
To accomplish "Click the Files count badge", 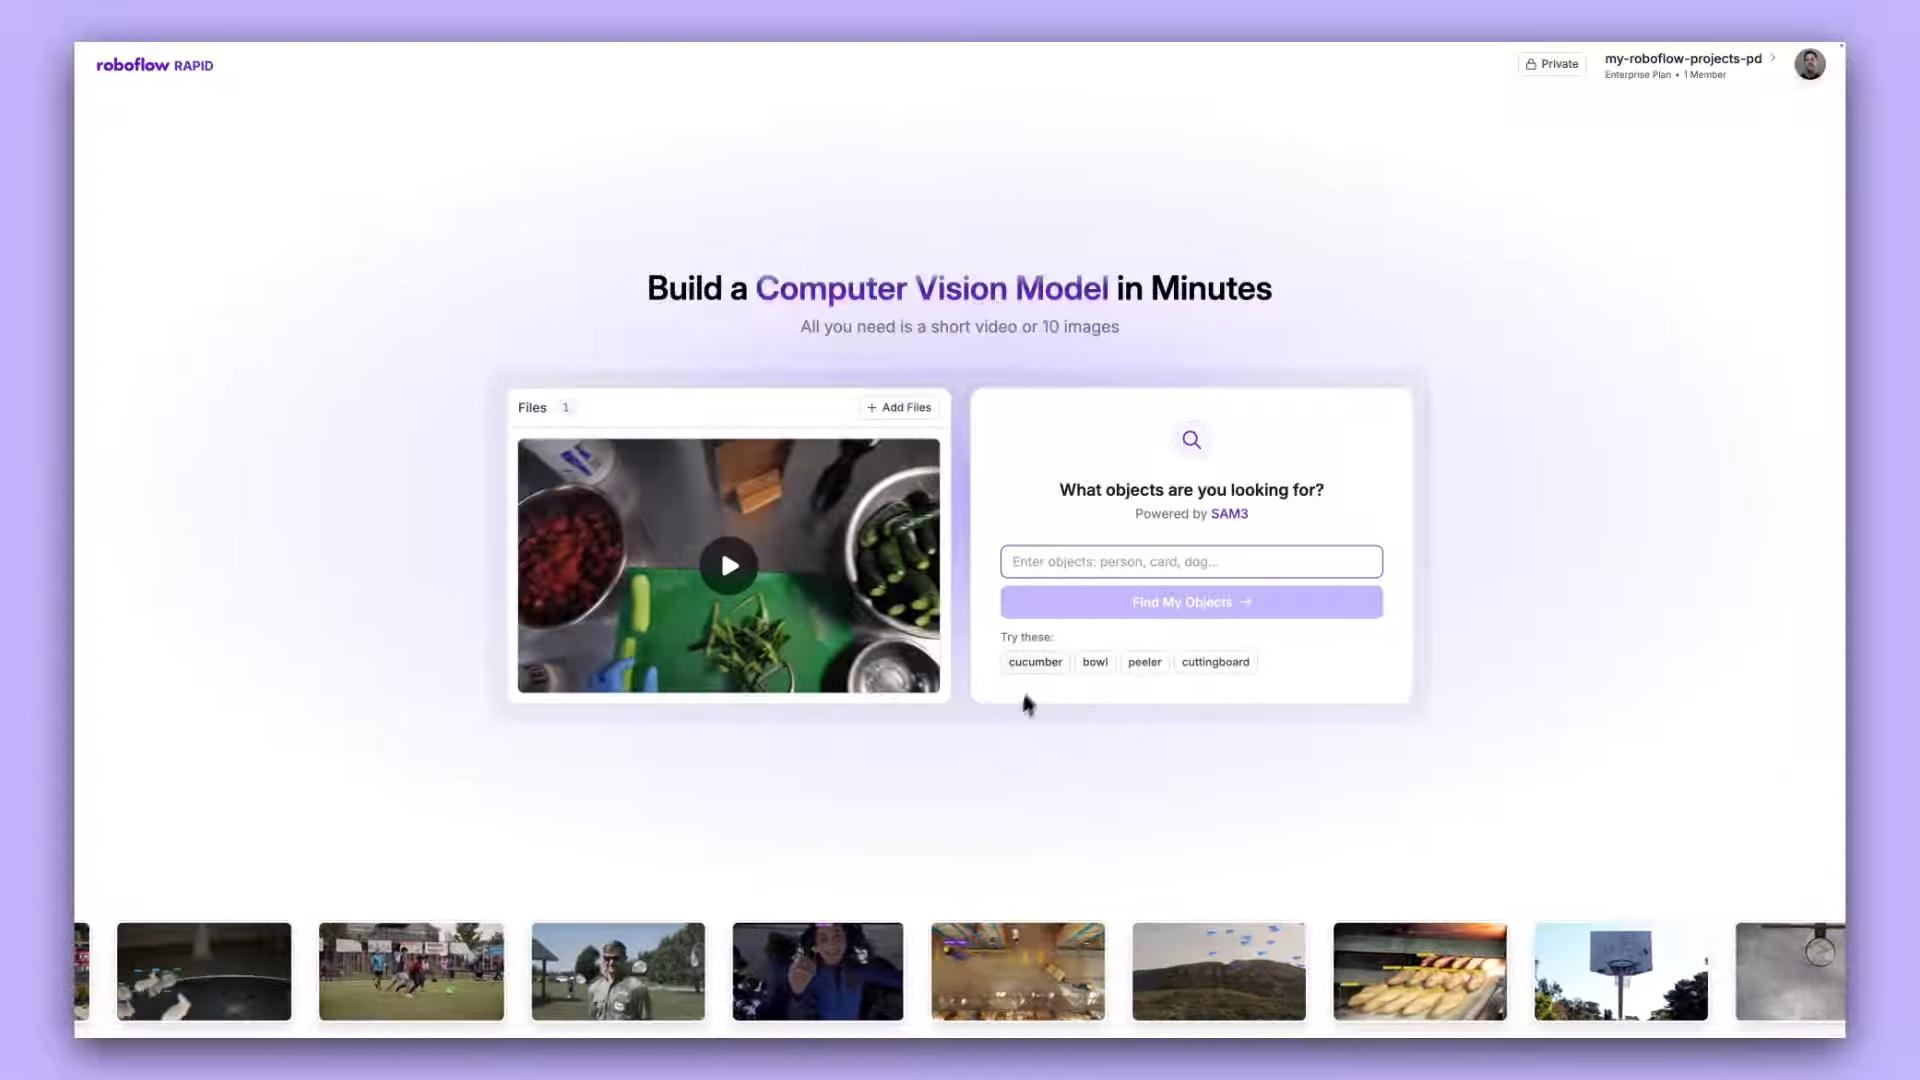I will pos(565,408).
